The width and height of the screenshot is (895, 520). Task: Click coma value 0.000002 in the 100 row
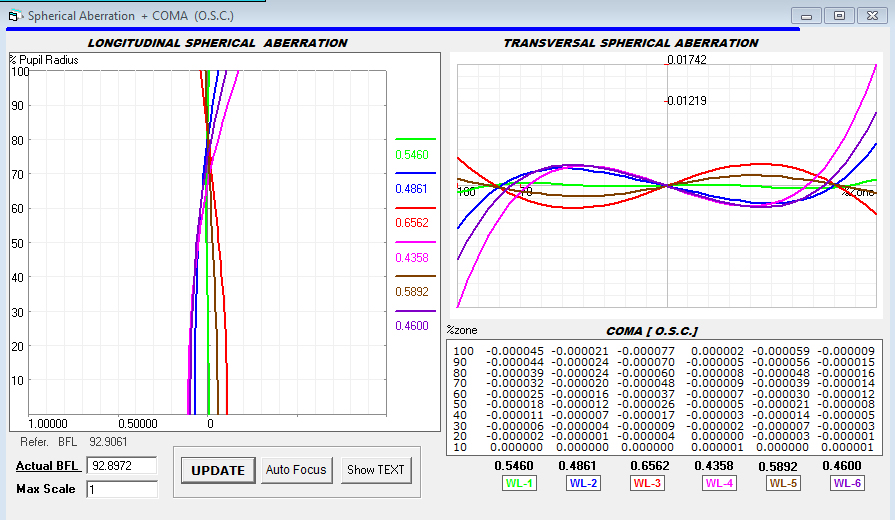coord(717,352)
